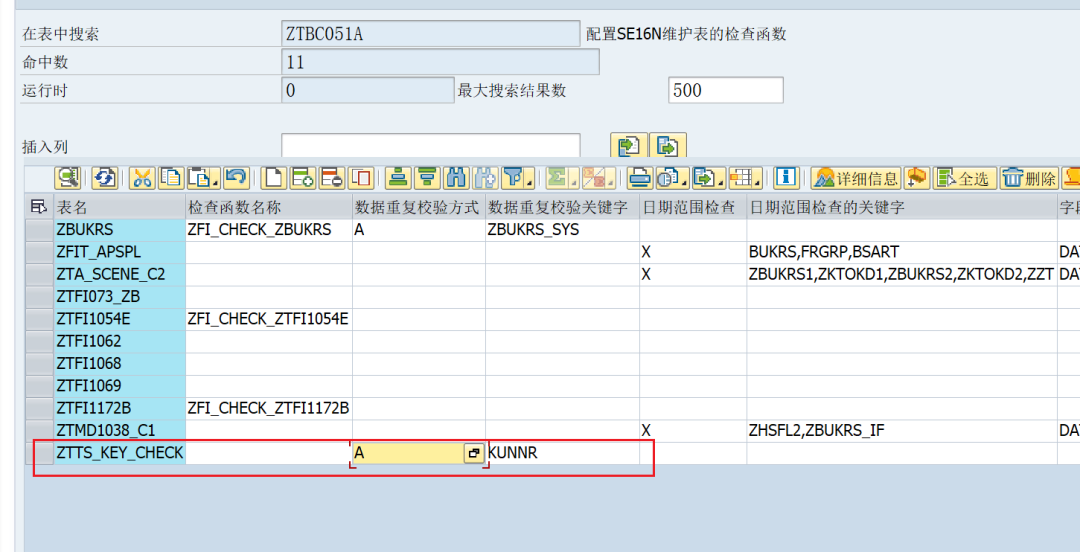This screenshot has height=552, width=1080.
Task: Click the blank page Create row icon
Action: tap(274, 177)
